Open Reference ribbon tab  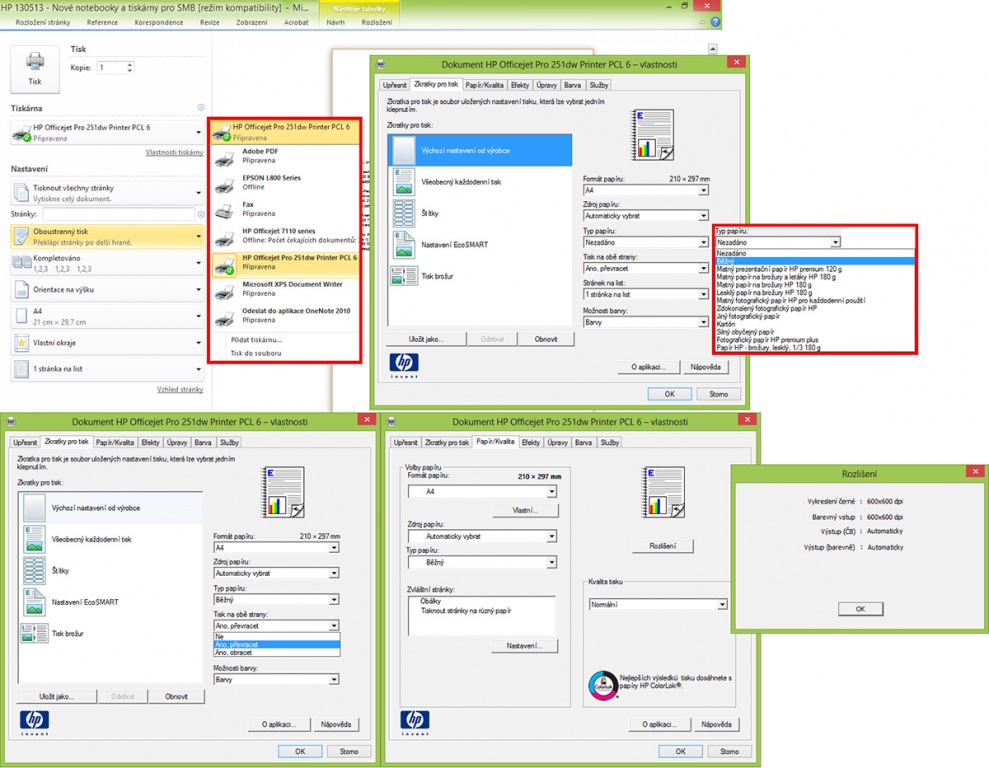[102, 22]
